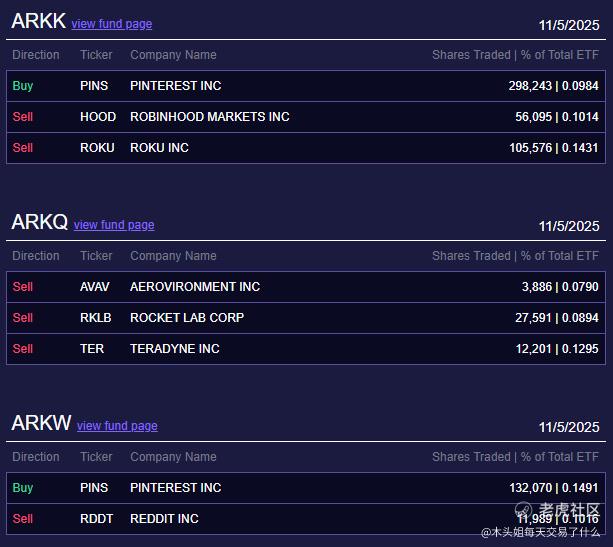Select REDDIT INC company name
The image size is (613, 547).
coord(164,519)
